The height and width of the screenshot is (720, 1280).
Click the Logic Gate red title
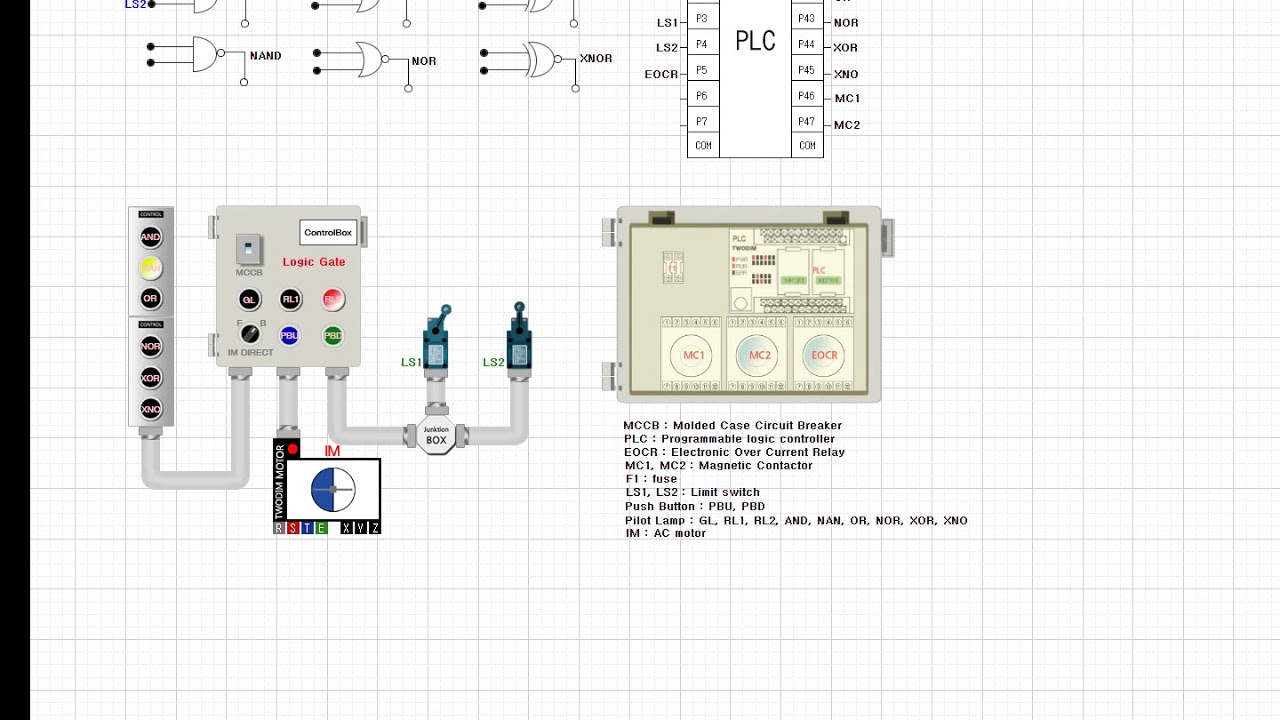click(314, 262)
